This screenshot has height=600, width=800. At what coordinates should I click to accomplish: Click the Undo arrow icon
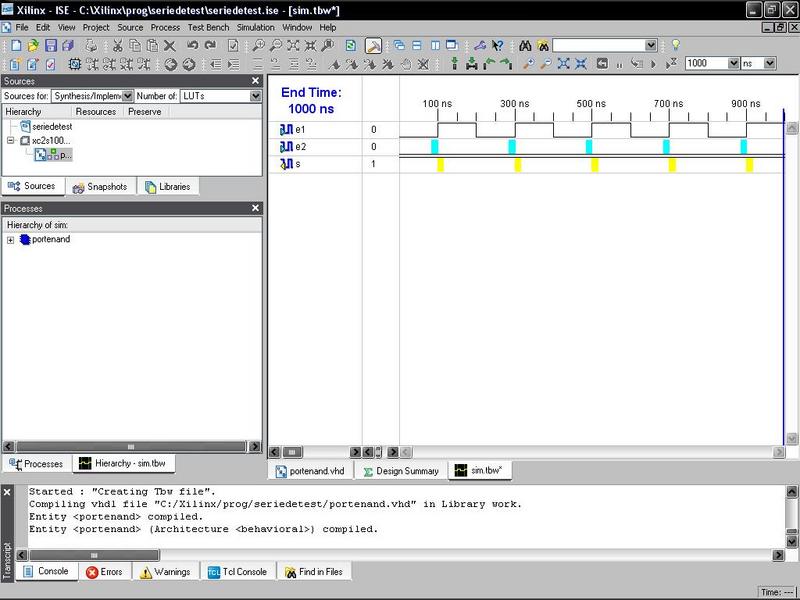click(192, 46)
